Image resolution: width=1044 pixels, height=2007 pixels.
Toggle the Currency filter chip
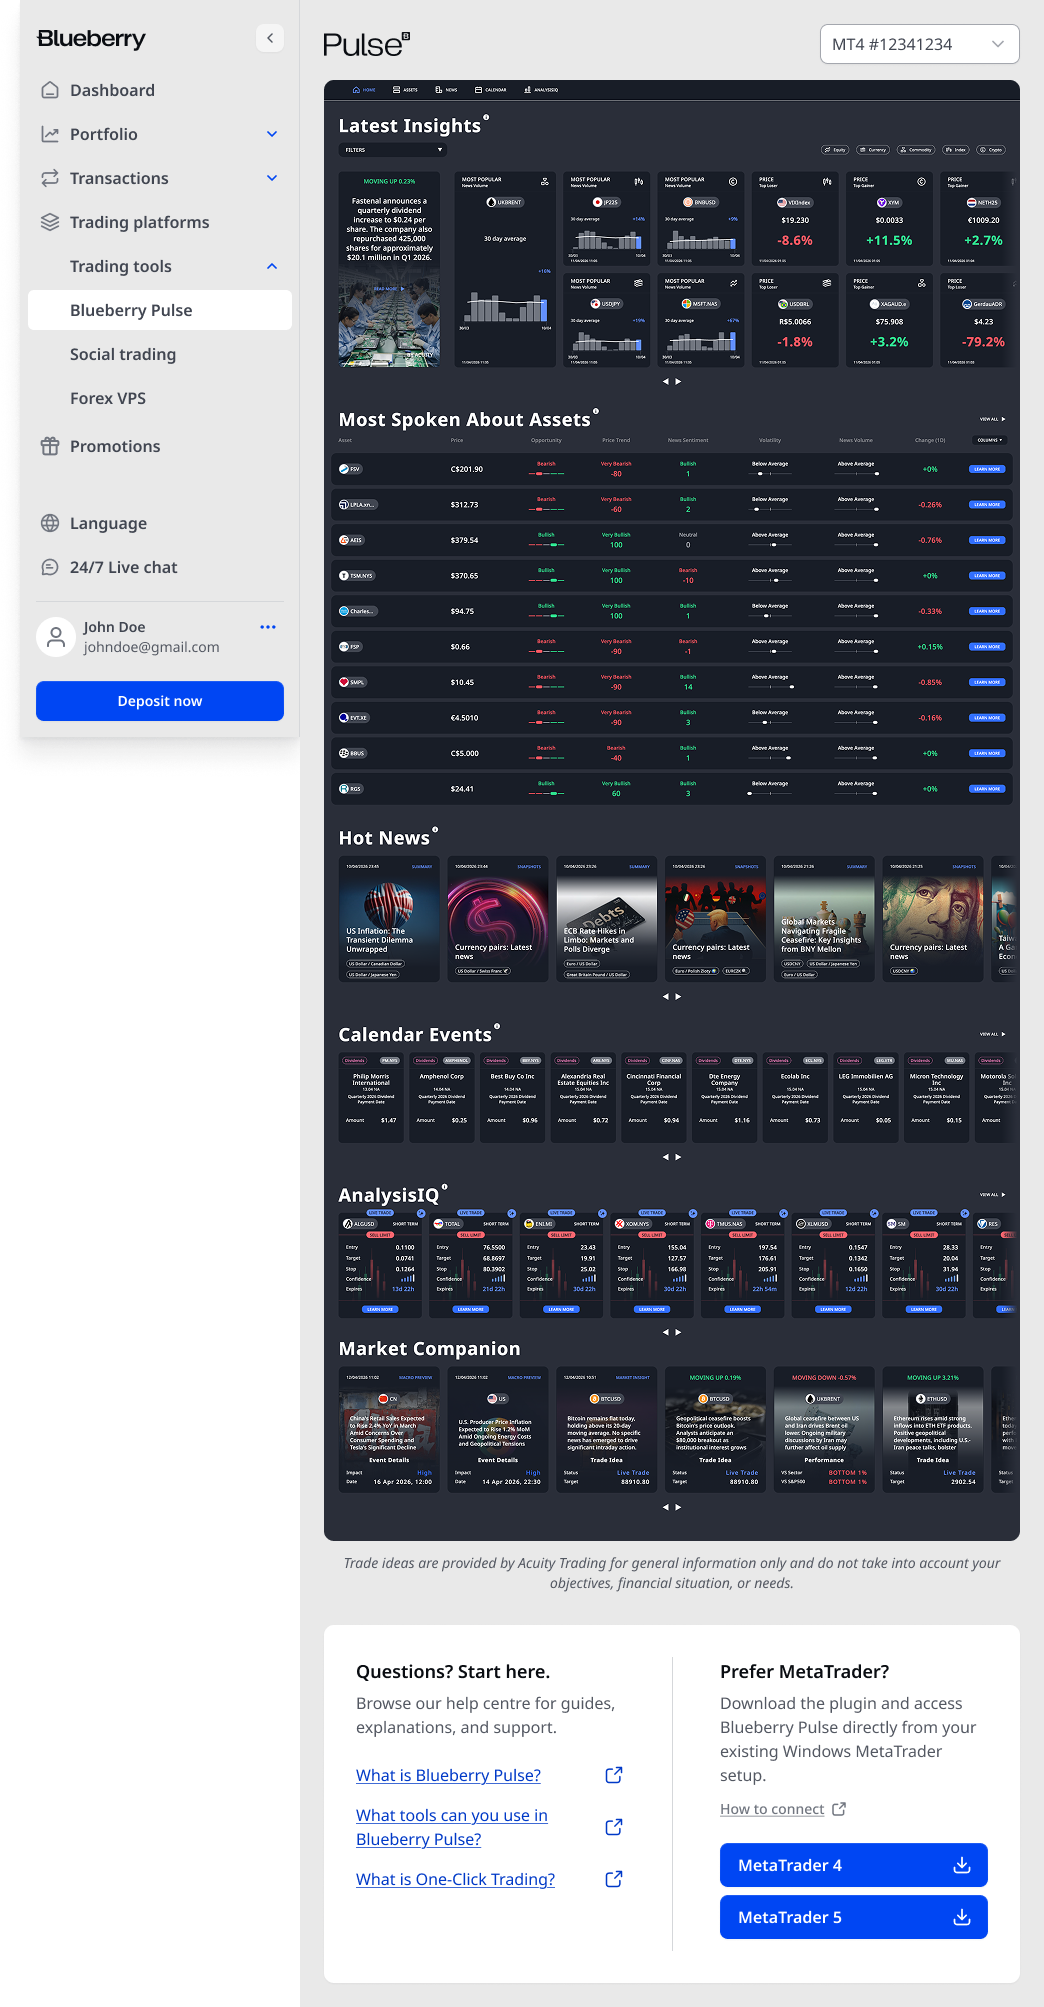point(873,150)
